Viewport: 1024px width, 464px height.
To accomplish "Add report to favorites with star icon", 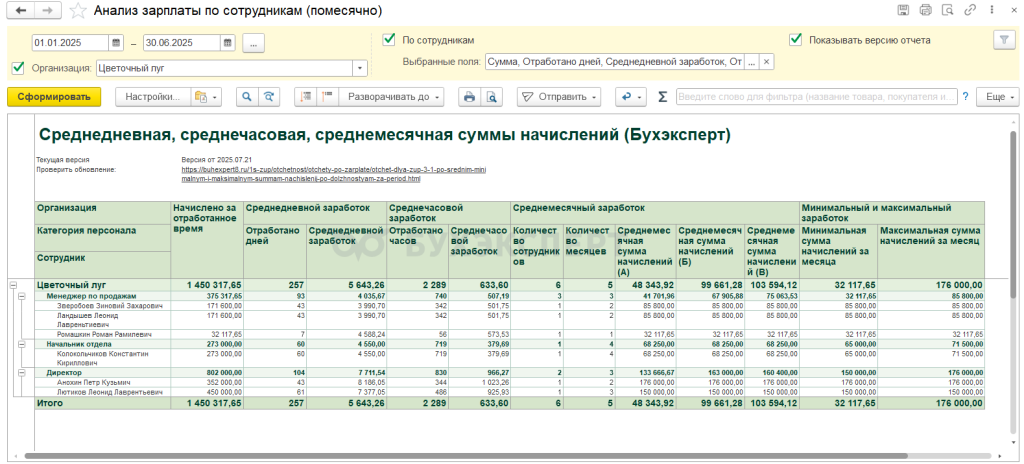I will pyautogui.click(x=76, y=10).
